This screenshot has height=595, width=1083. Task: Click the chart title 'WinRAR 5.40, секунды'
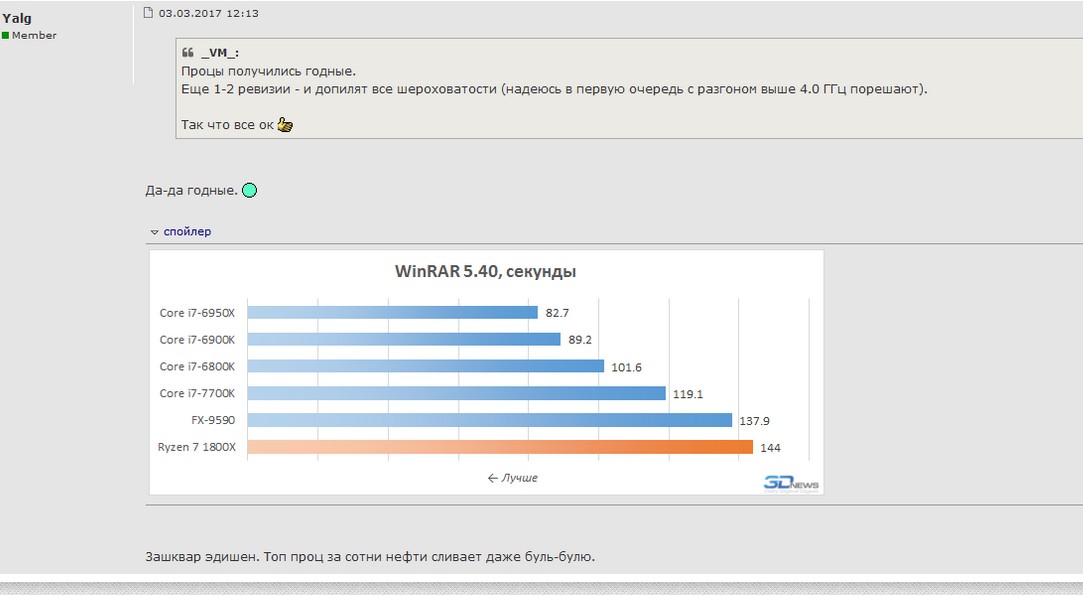pos(486,271)
